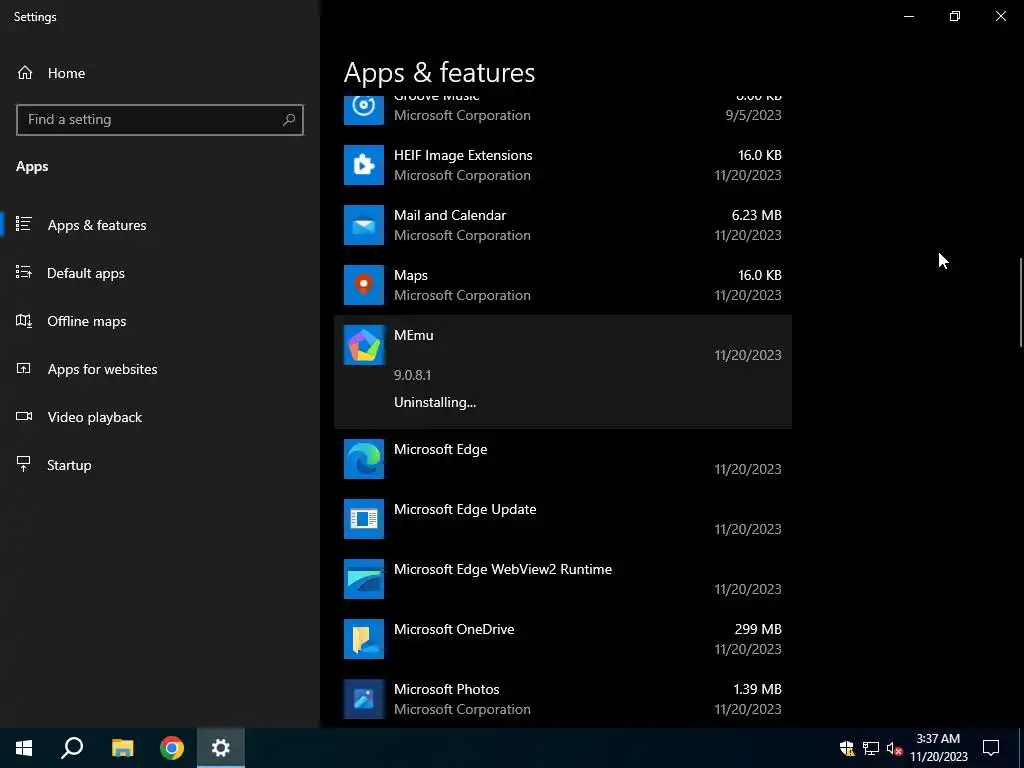Click the Mail and Calendar envelope icon

point(364,225)
